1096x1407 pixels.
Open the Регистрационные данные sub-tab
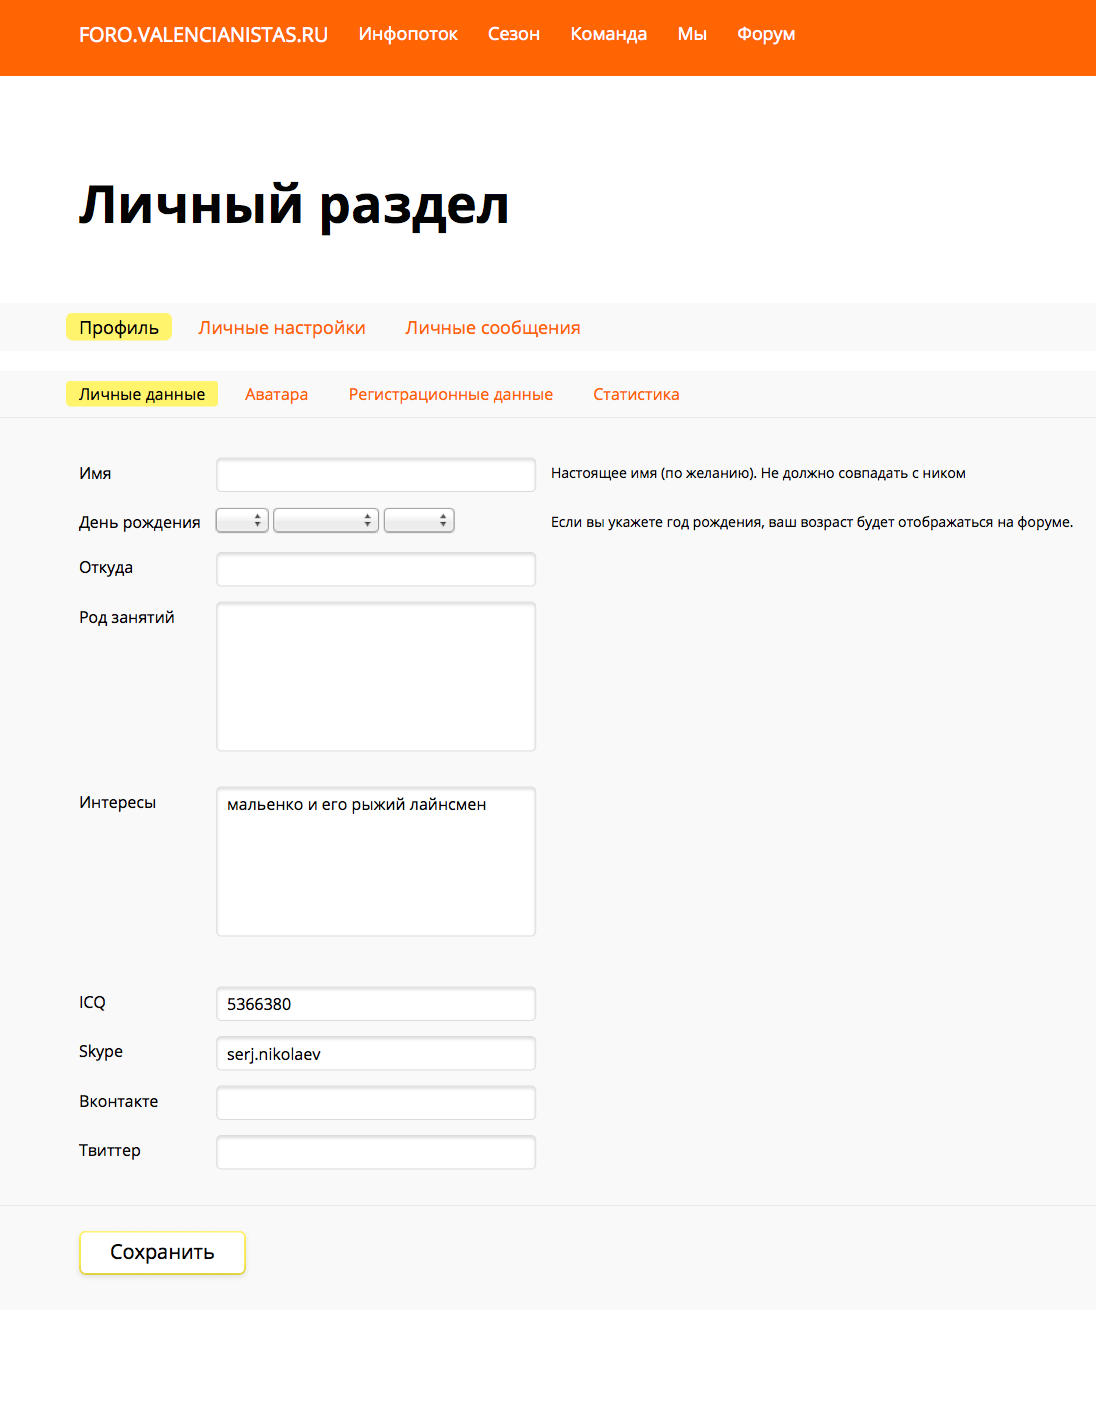click(x=450, y=394)
